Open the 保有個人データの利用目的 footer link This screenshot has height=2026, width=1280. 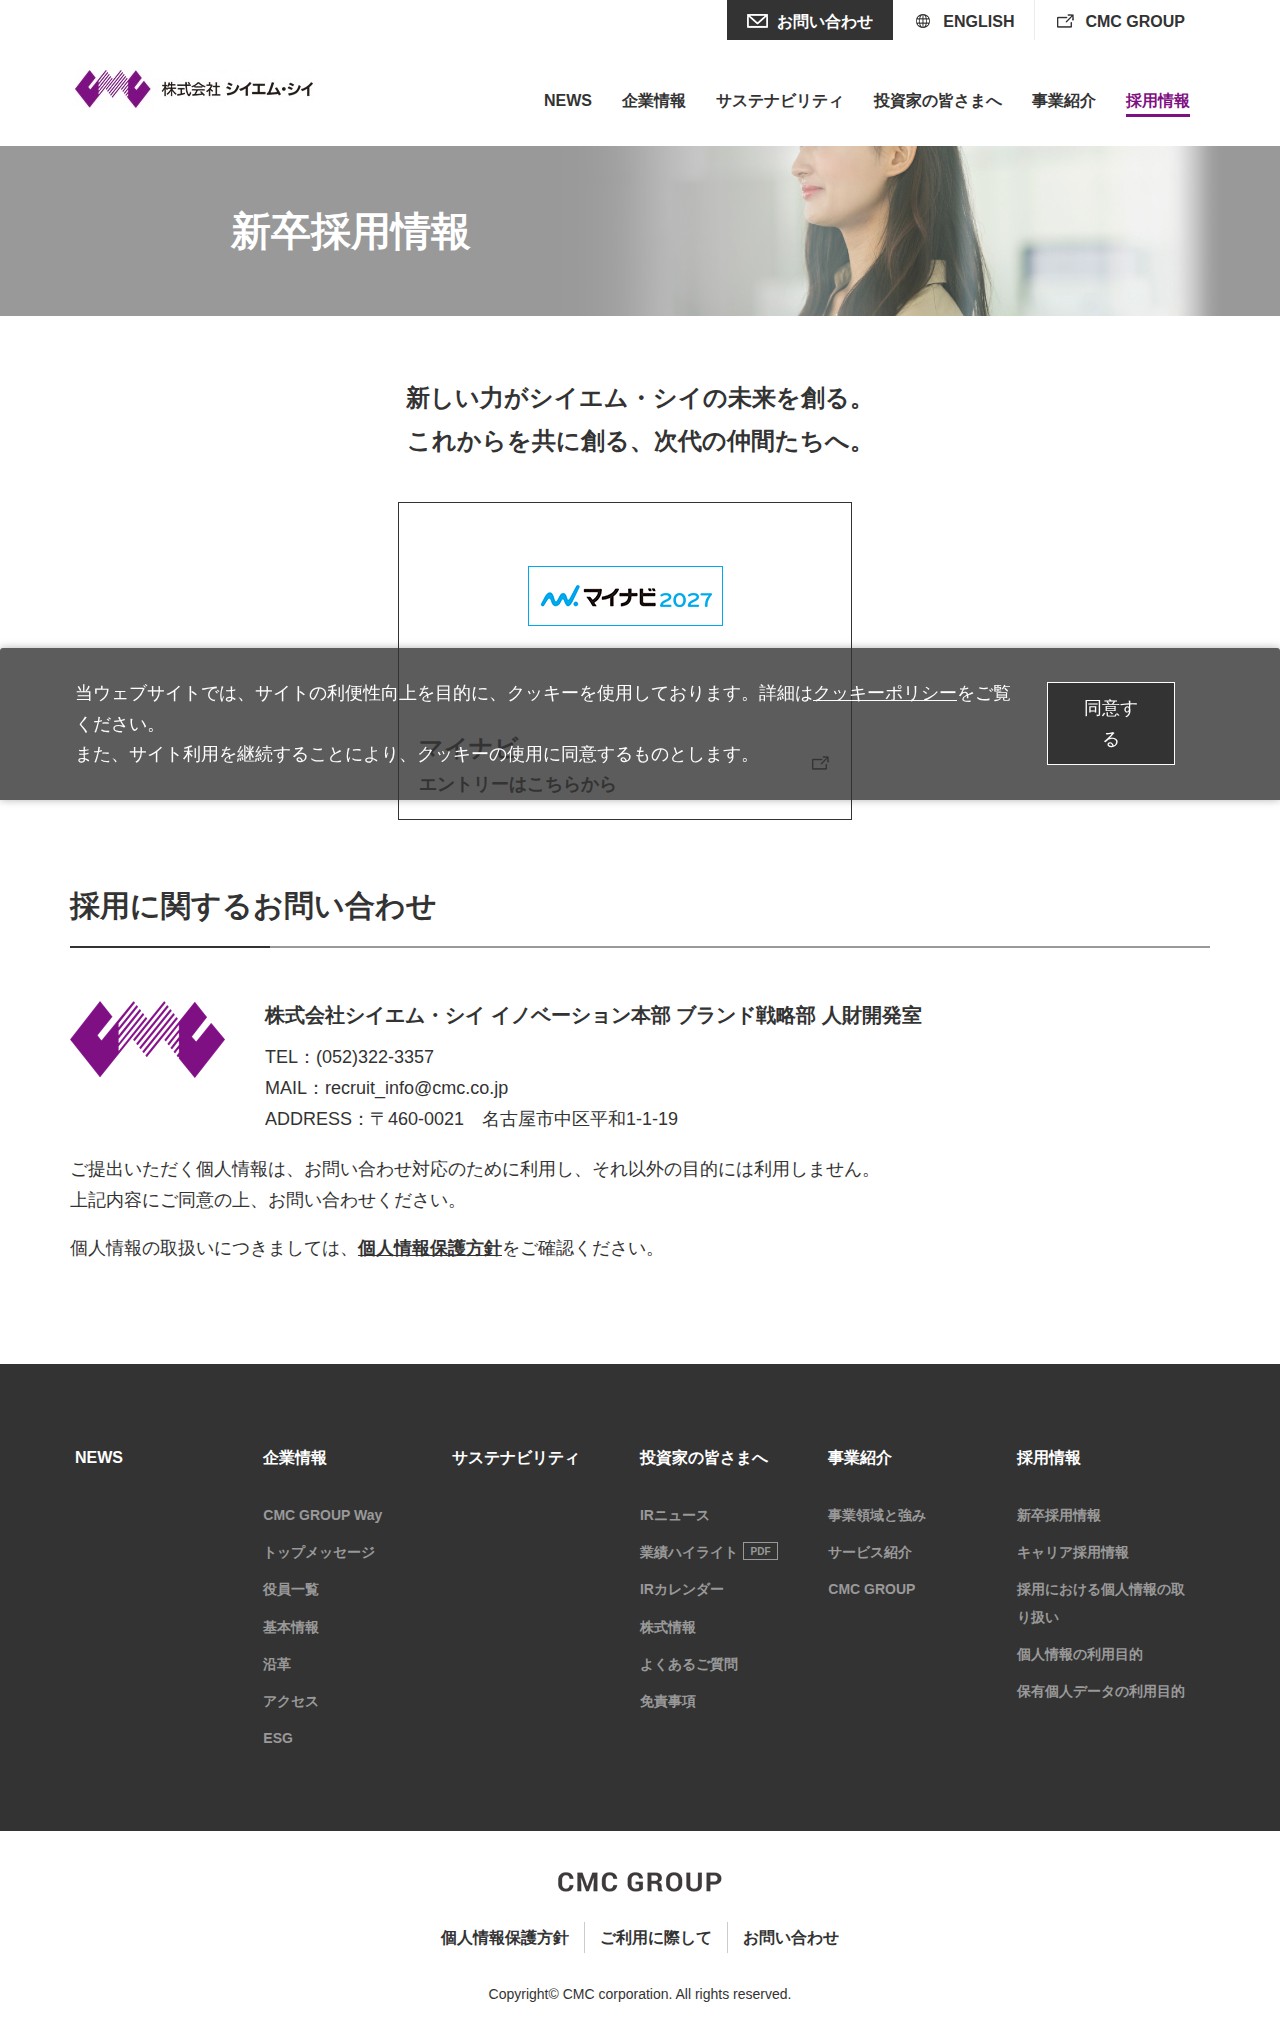point(1101,1691)
